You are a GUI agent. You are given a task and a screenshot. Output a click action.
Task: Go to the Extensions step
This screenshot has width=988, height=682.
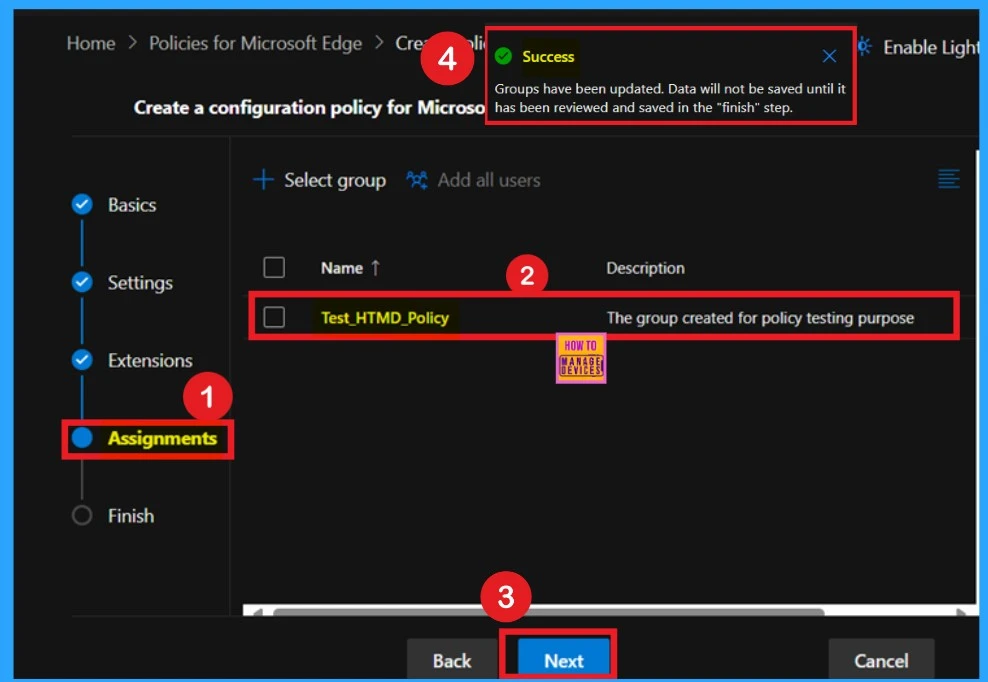point(150,361)
